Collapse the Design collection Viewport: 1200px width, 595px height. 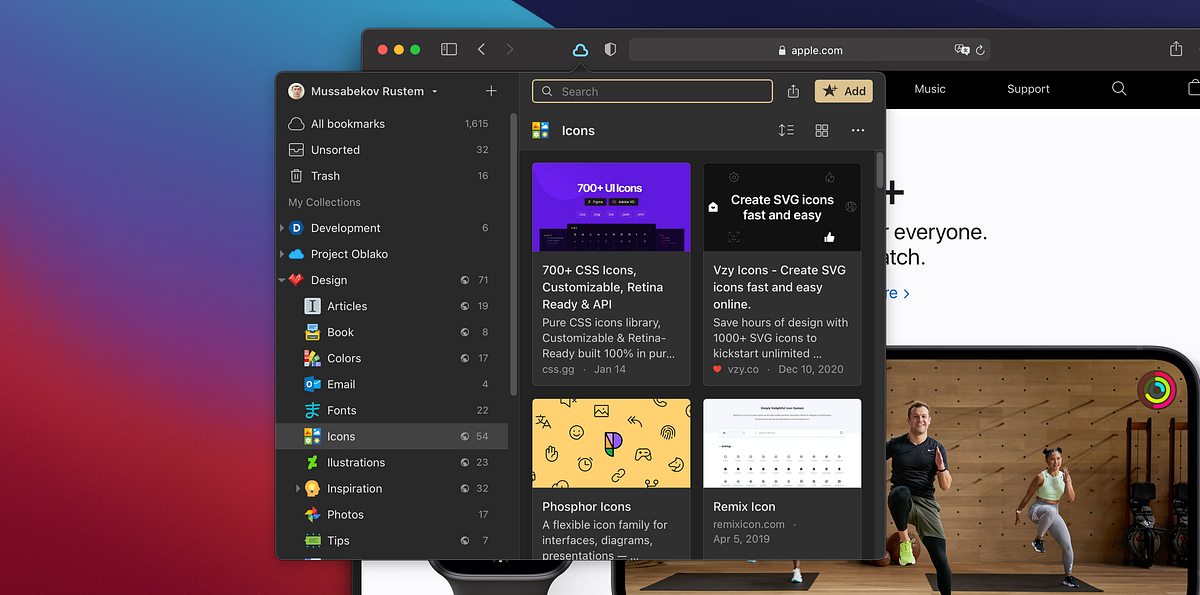(281, 279)
